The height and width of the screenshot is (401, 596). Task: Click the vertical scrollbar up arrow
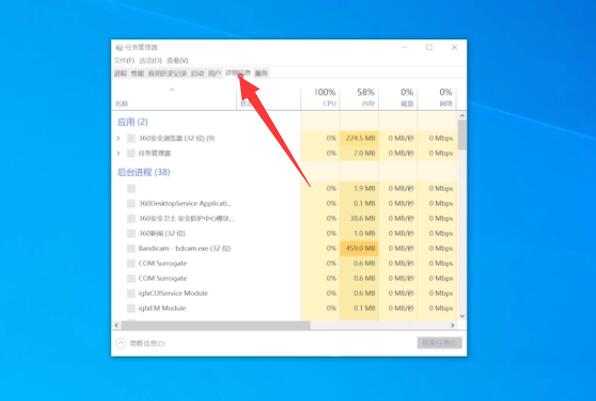tap(462, 116)
